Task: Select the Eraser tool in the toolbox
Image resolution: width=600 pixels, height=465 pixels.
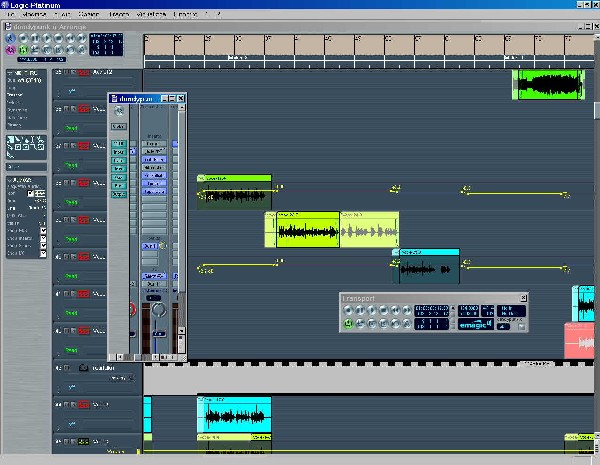Action: [26, 140]
